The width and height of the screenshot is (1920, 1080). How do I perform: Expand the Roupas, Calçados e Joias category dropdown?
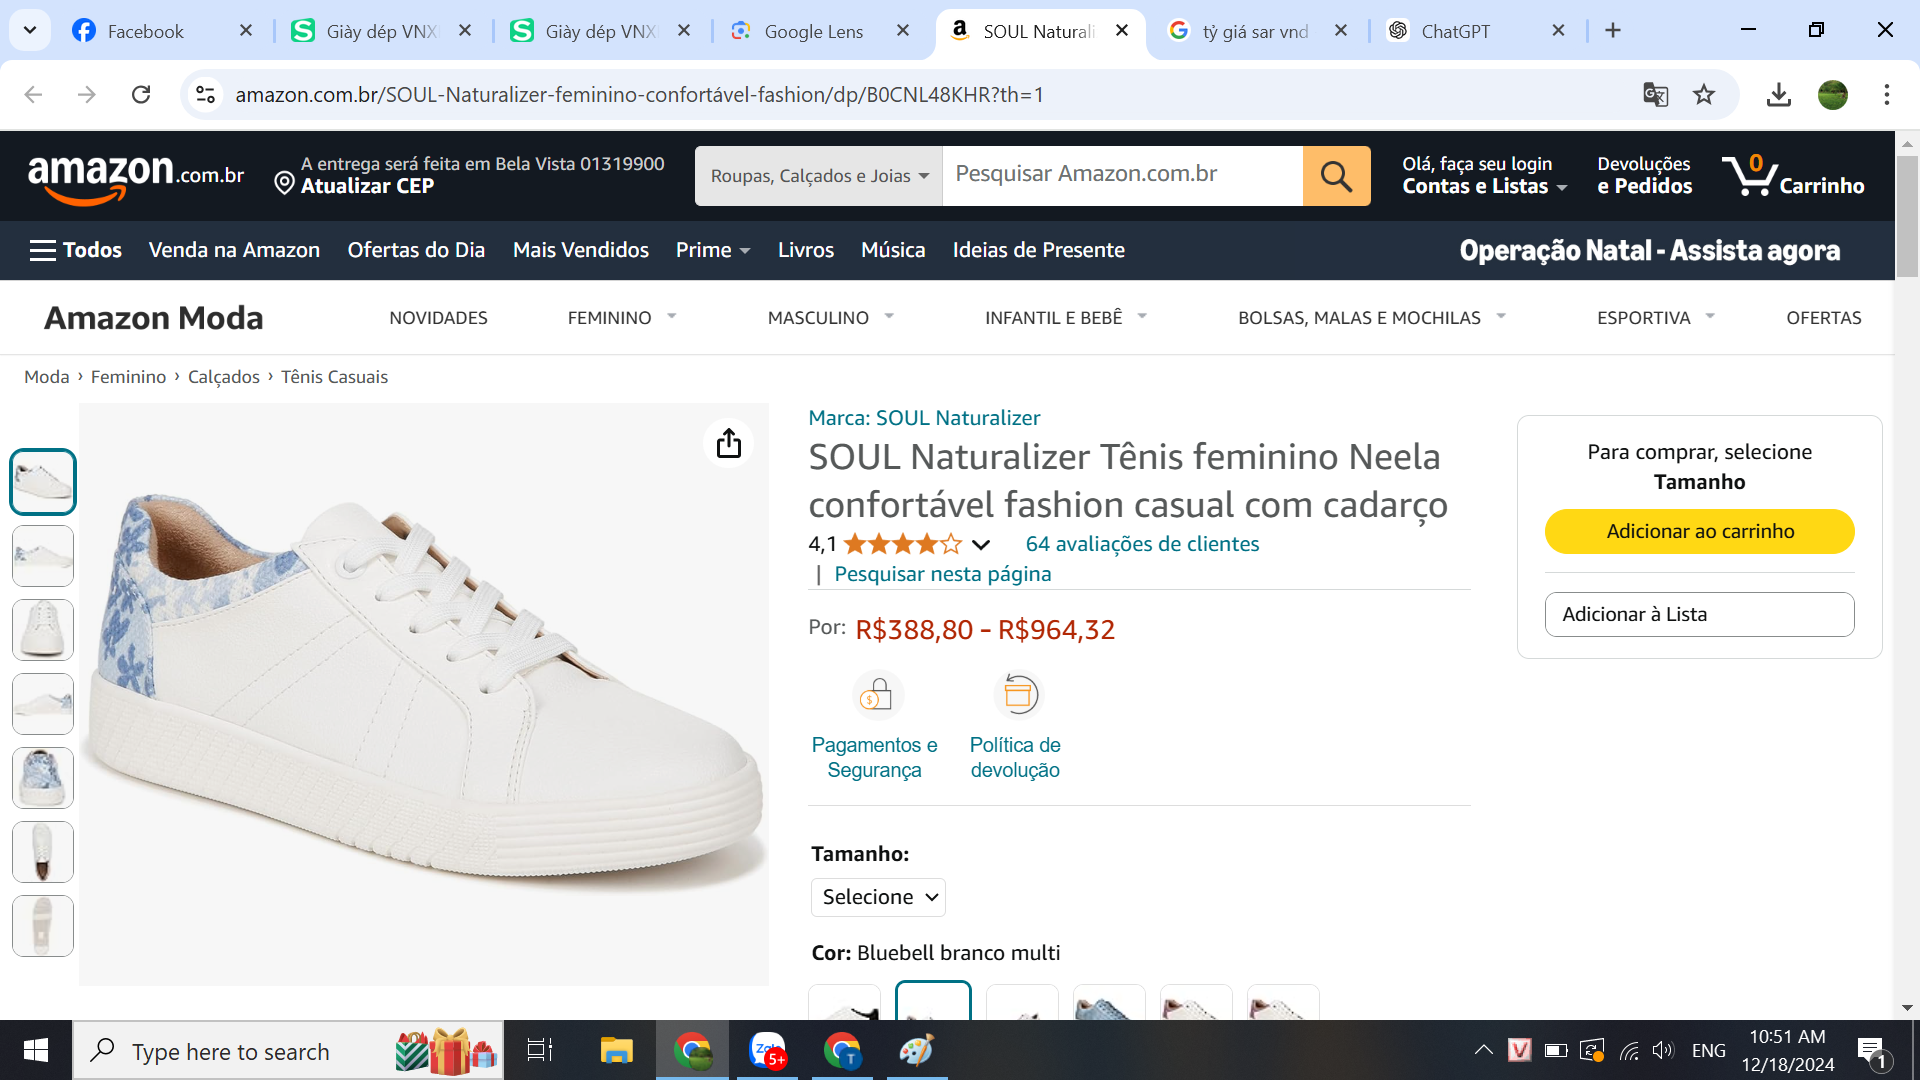(819, 176)
